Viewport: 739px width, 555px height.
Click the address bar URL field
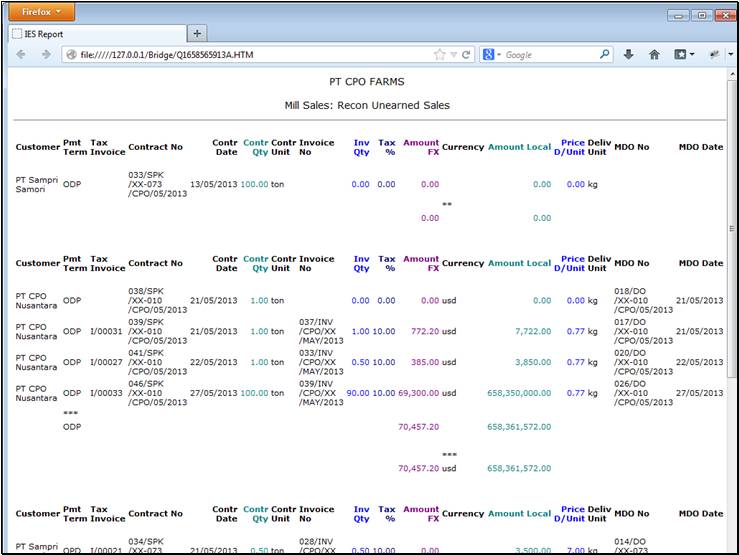245,55
